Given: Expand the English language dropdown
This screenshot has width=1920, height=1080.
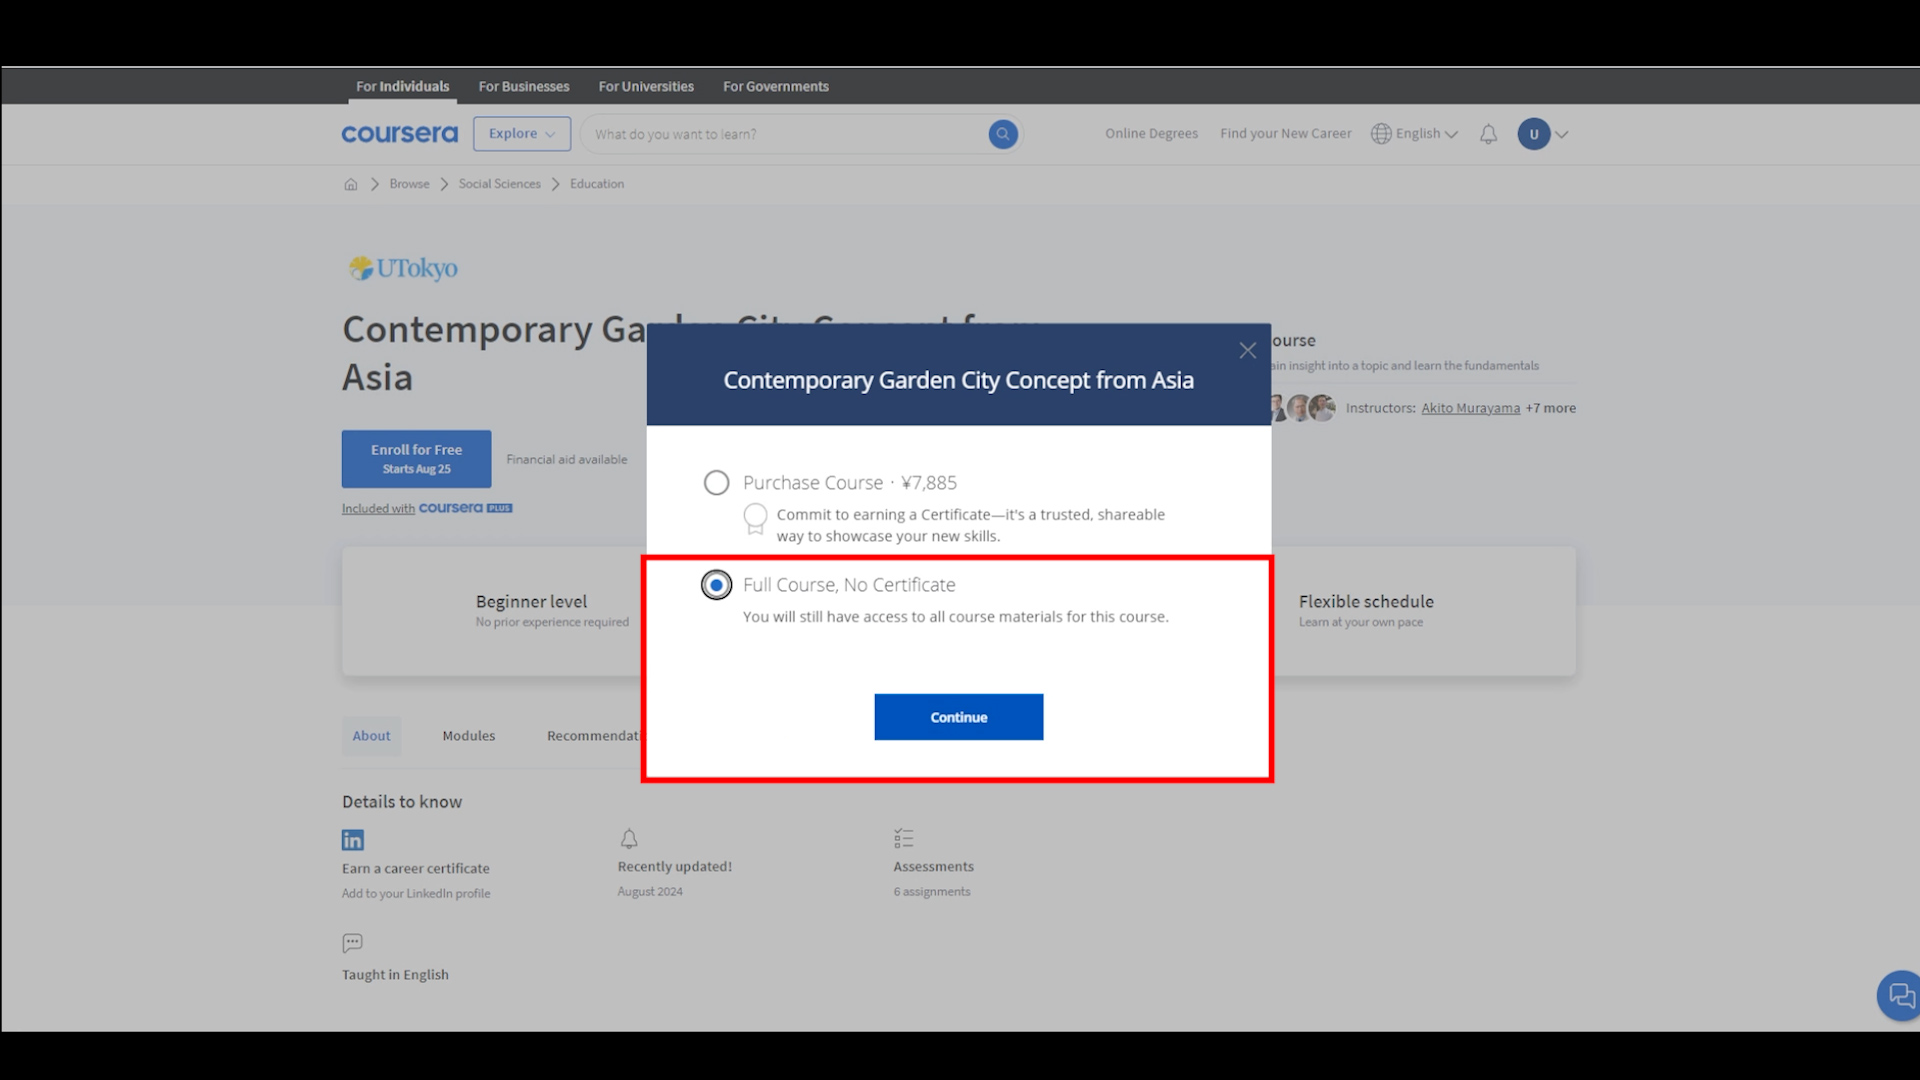Looking at the screenshot, I should point(1415,133).
